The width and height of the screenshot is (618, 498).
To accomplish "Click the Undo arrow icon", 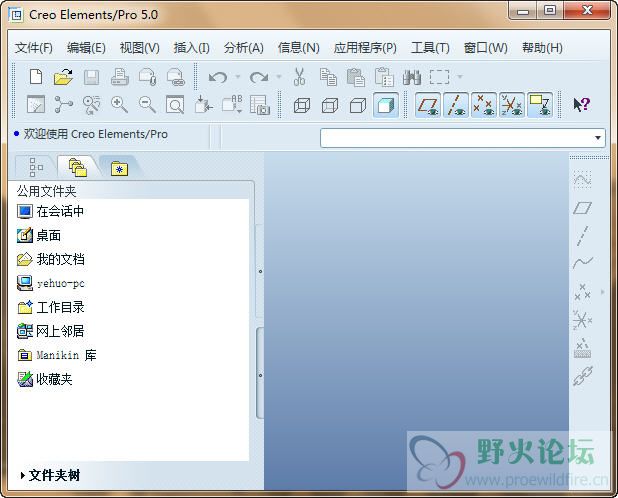I will coord(218,77).
